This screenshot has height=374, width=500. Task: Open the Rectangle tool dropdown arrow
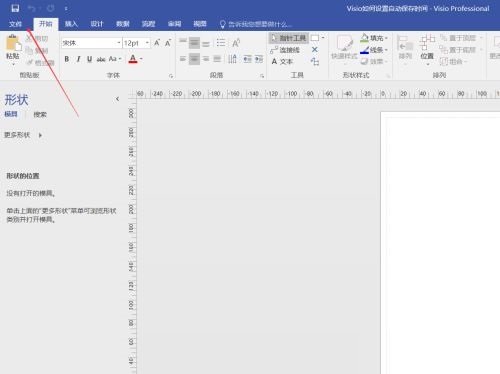pos(323,38)
